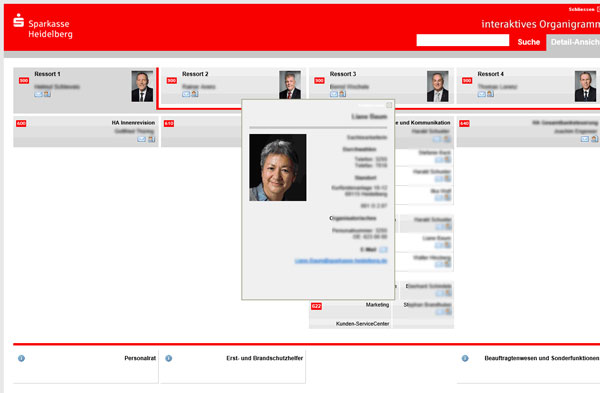Focus the search input field in header

click(463, 40)
